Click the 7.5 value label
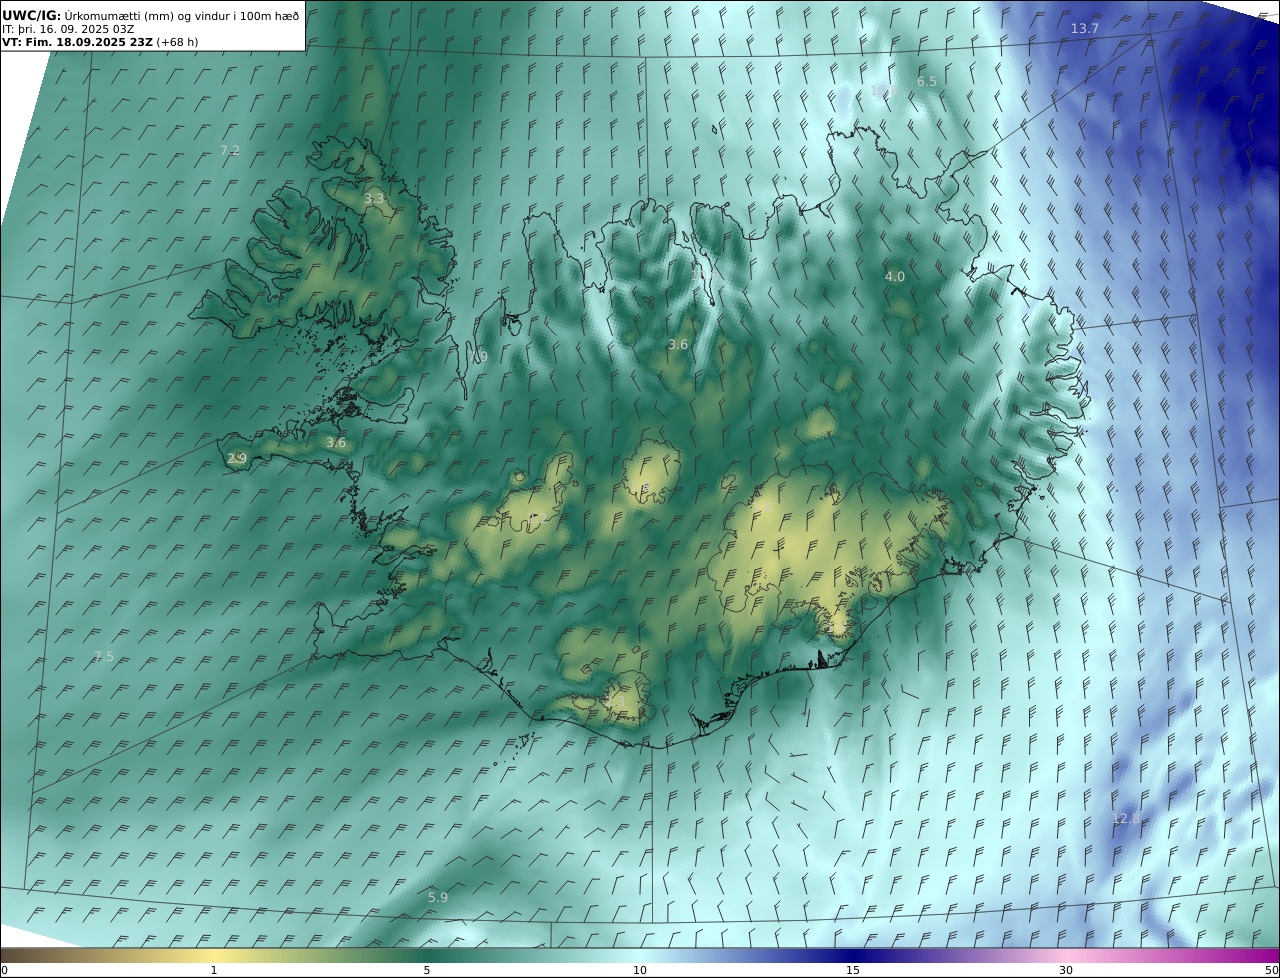Screen dimensions: 1280x978 click(104, 656)
